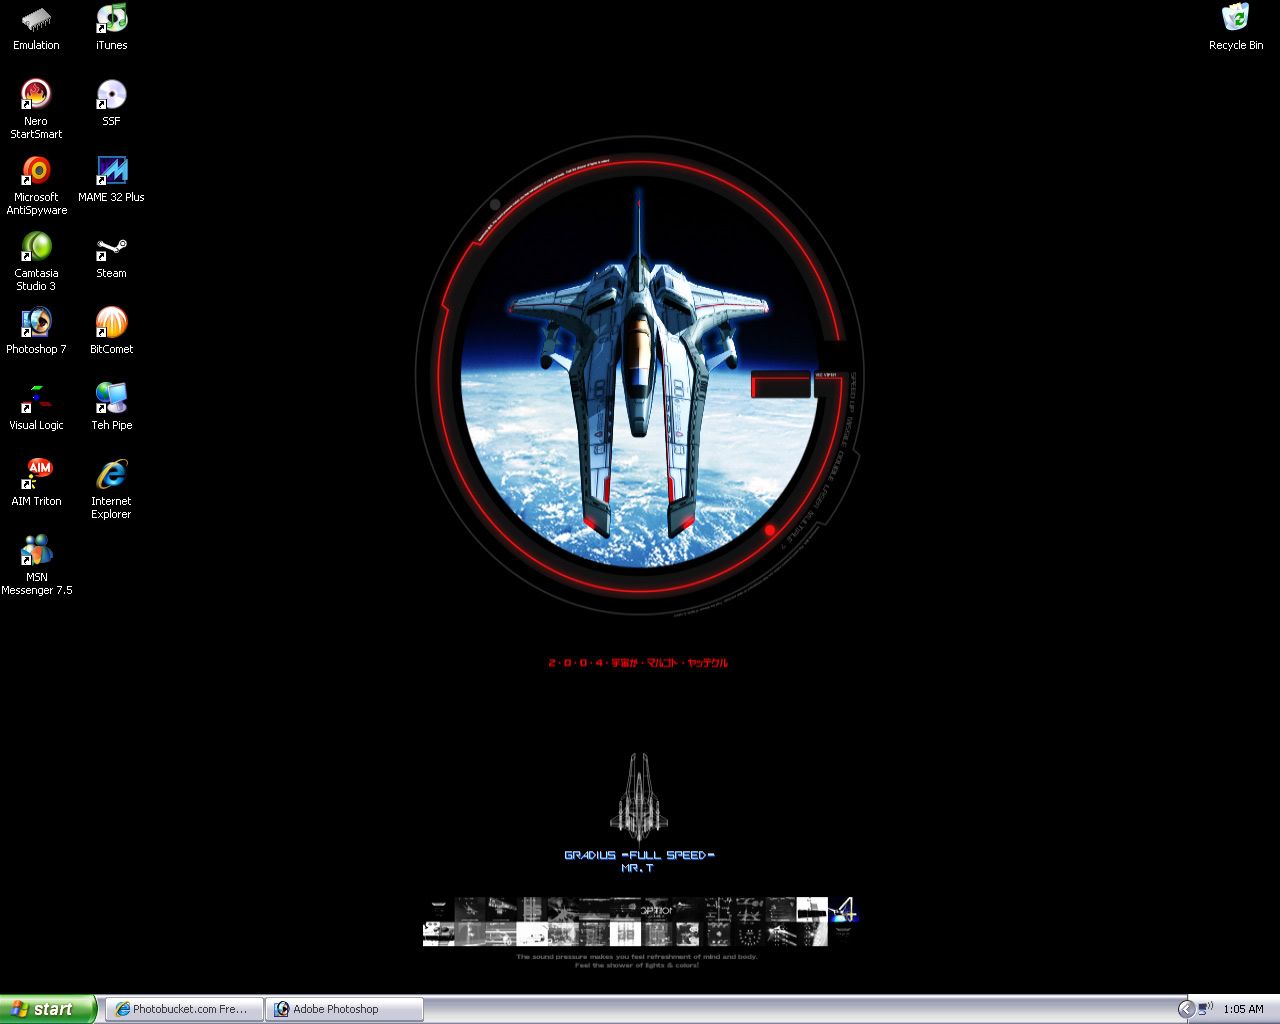Show hidden system tray icons

[1186, 1009]
